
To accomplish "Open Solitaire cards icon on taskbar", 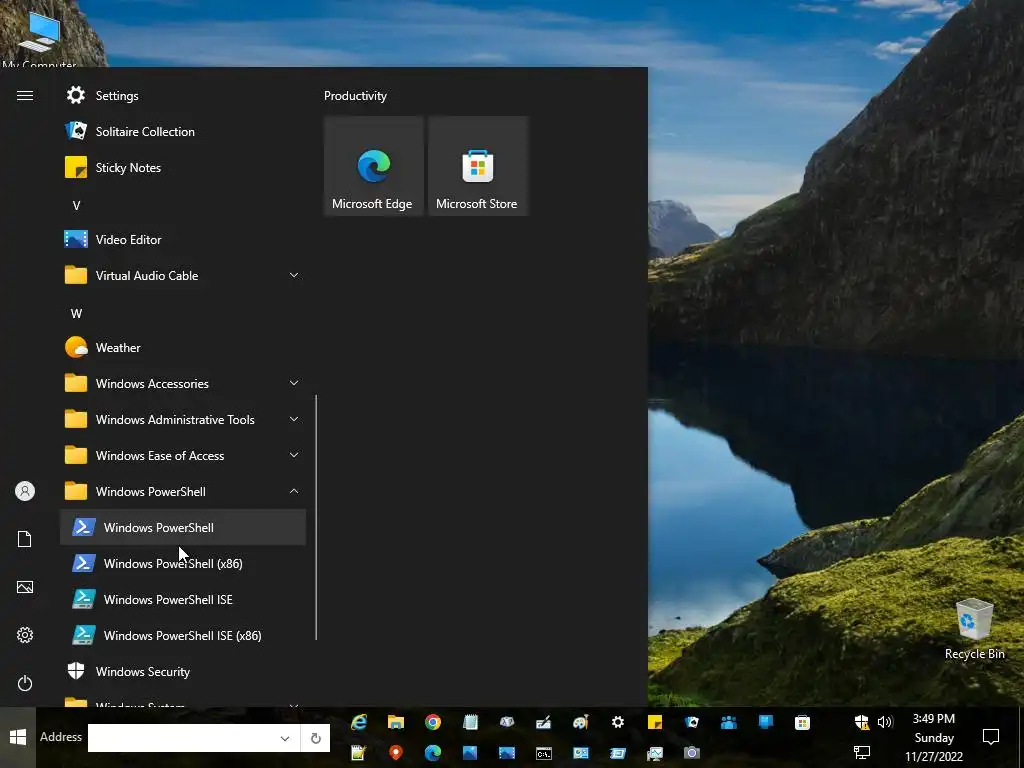I will (692, 722).
